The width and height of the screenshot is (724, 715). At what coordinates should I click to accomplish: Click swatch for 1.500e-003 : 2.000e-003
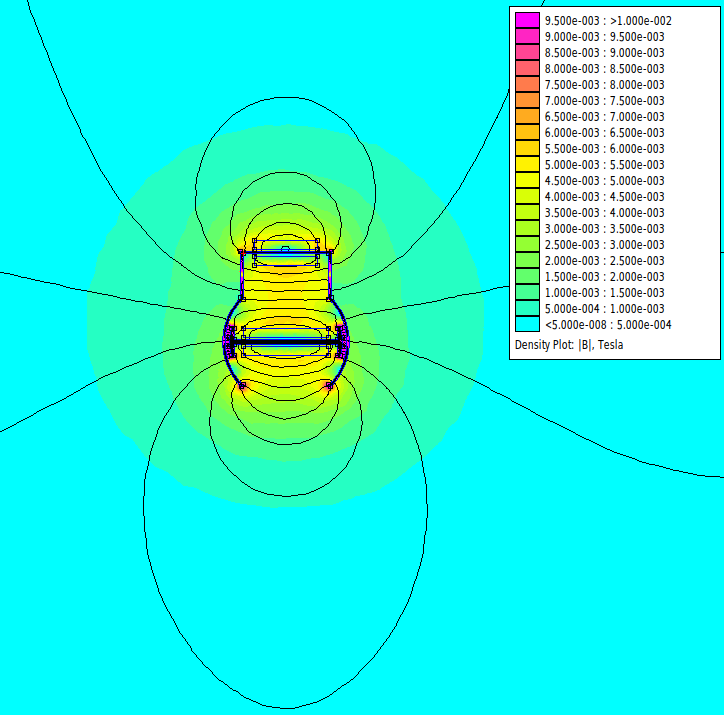pyautogui.click(x=527, y=276)
